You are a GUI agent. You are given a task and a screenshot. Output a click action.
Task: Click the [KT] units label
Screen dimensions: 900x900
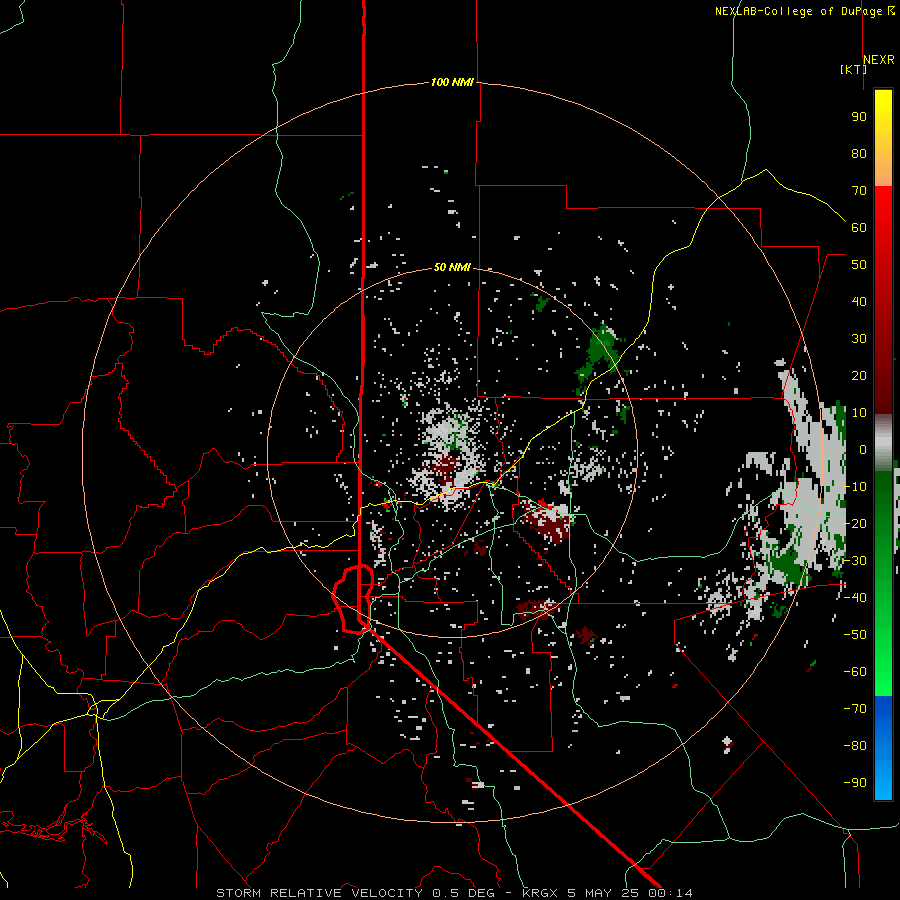853,69
